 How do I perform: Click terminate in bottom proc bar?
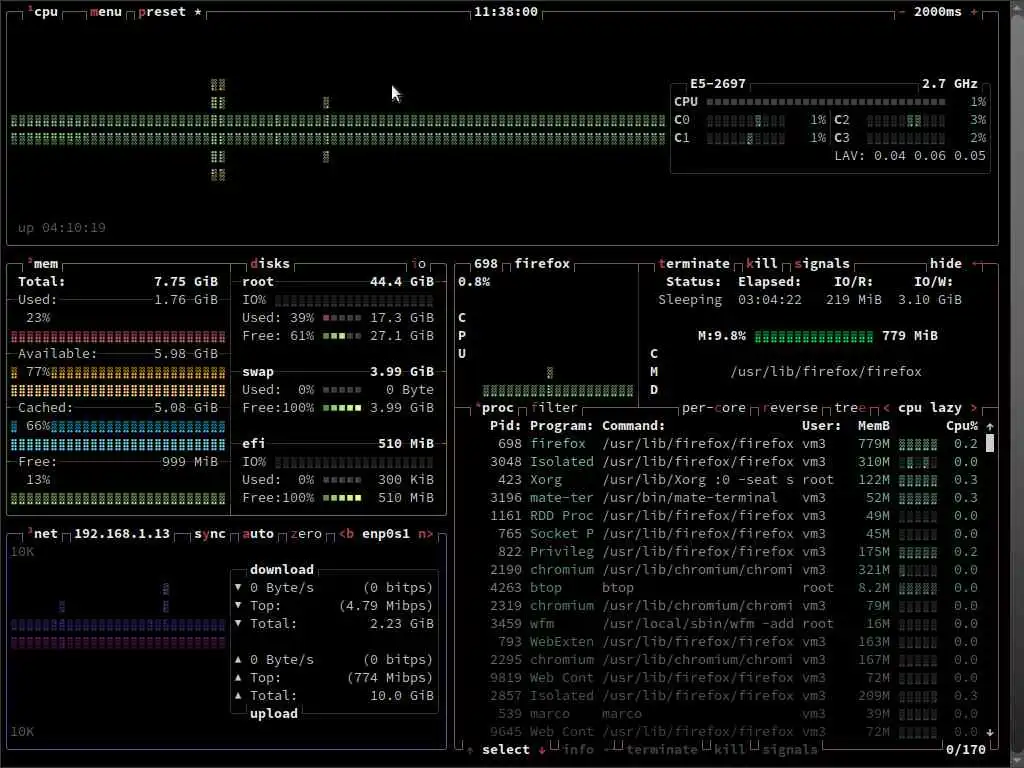point(662,750)
